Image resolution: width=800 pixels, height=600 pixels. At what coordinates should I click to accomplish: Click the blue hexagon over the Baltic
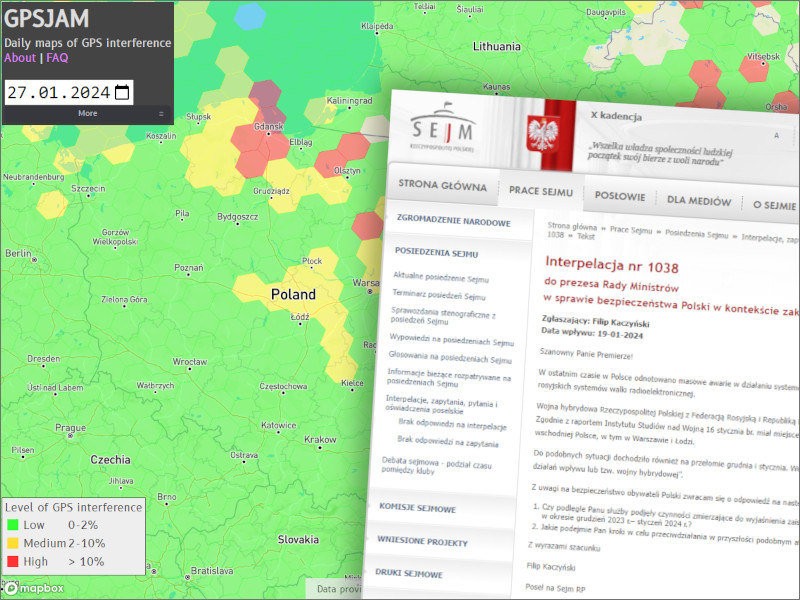[250, 16]
